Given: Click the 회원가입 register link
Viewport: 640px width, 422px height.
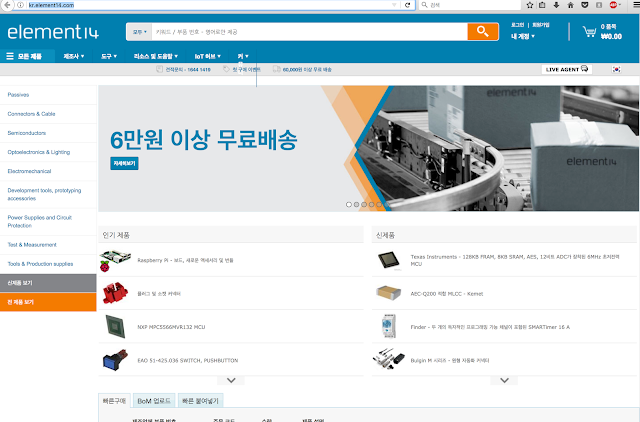Looking at the screenshot, I should click(540, 25).
